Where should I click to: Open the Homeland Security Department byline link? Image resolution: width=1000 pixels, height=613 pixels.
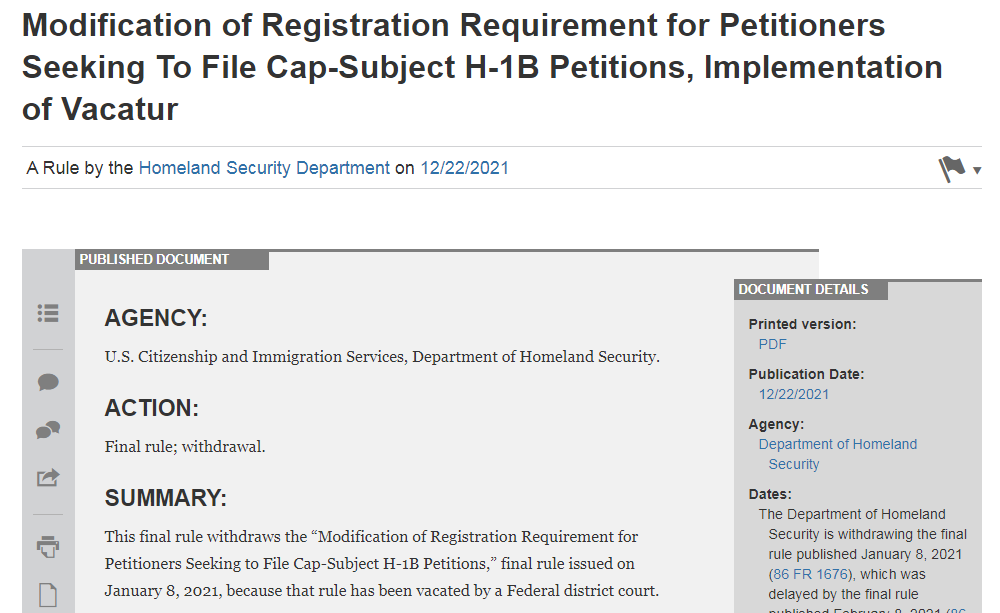[264, 168]
